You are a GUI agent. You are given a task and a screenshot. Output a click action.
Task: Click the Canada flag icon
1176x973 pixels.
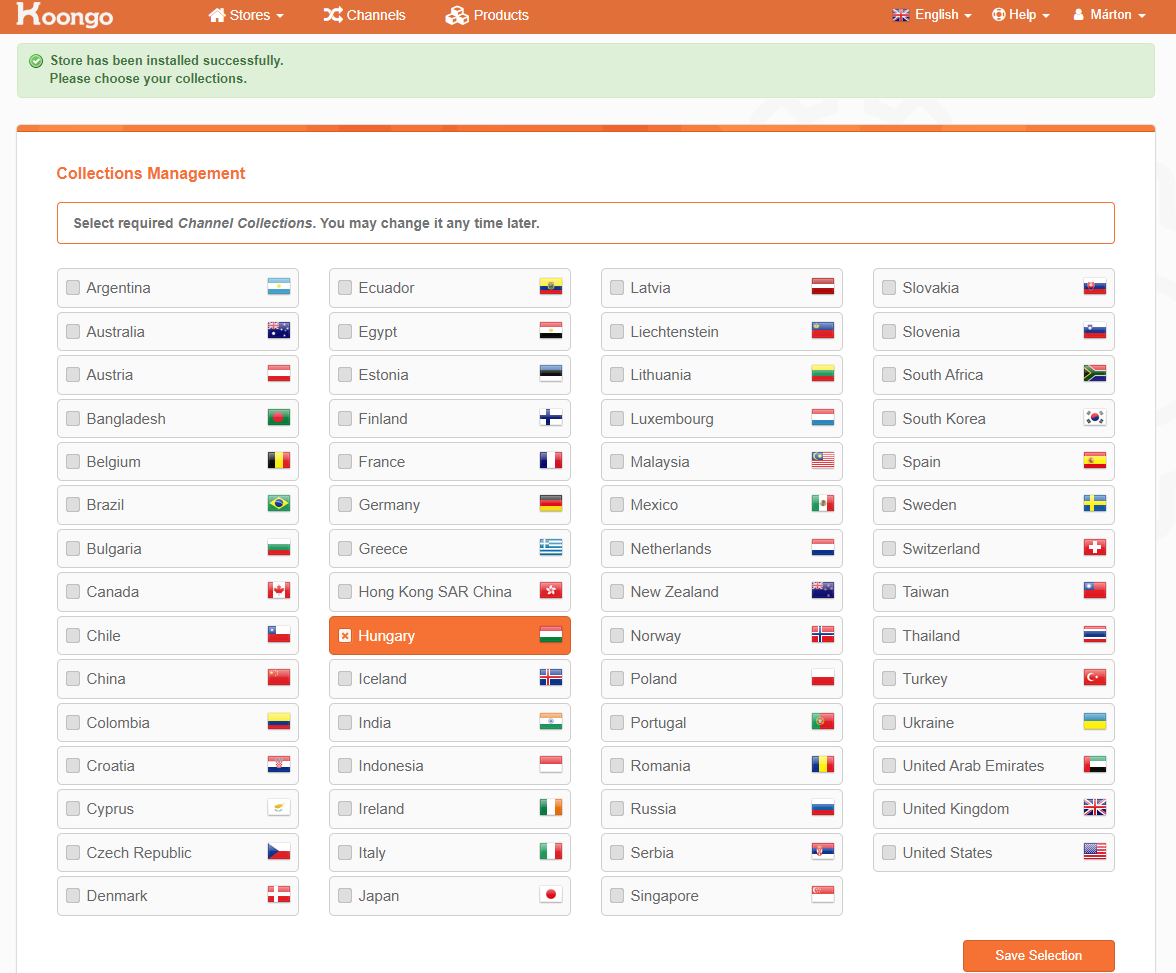coord(279,590)
